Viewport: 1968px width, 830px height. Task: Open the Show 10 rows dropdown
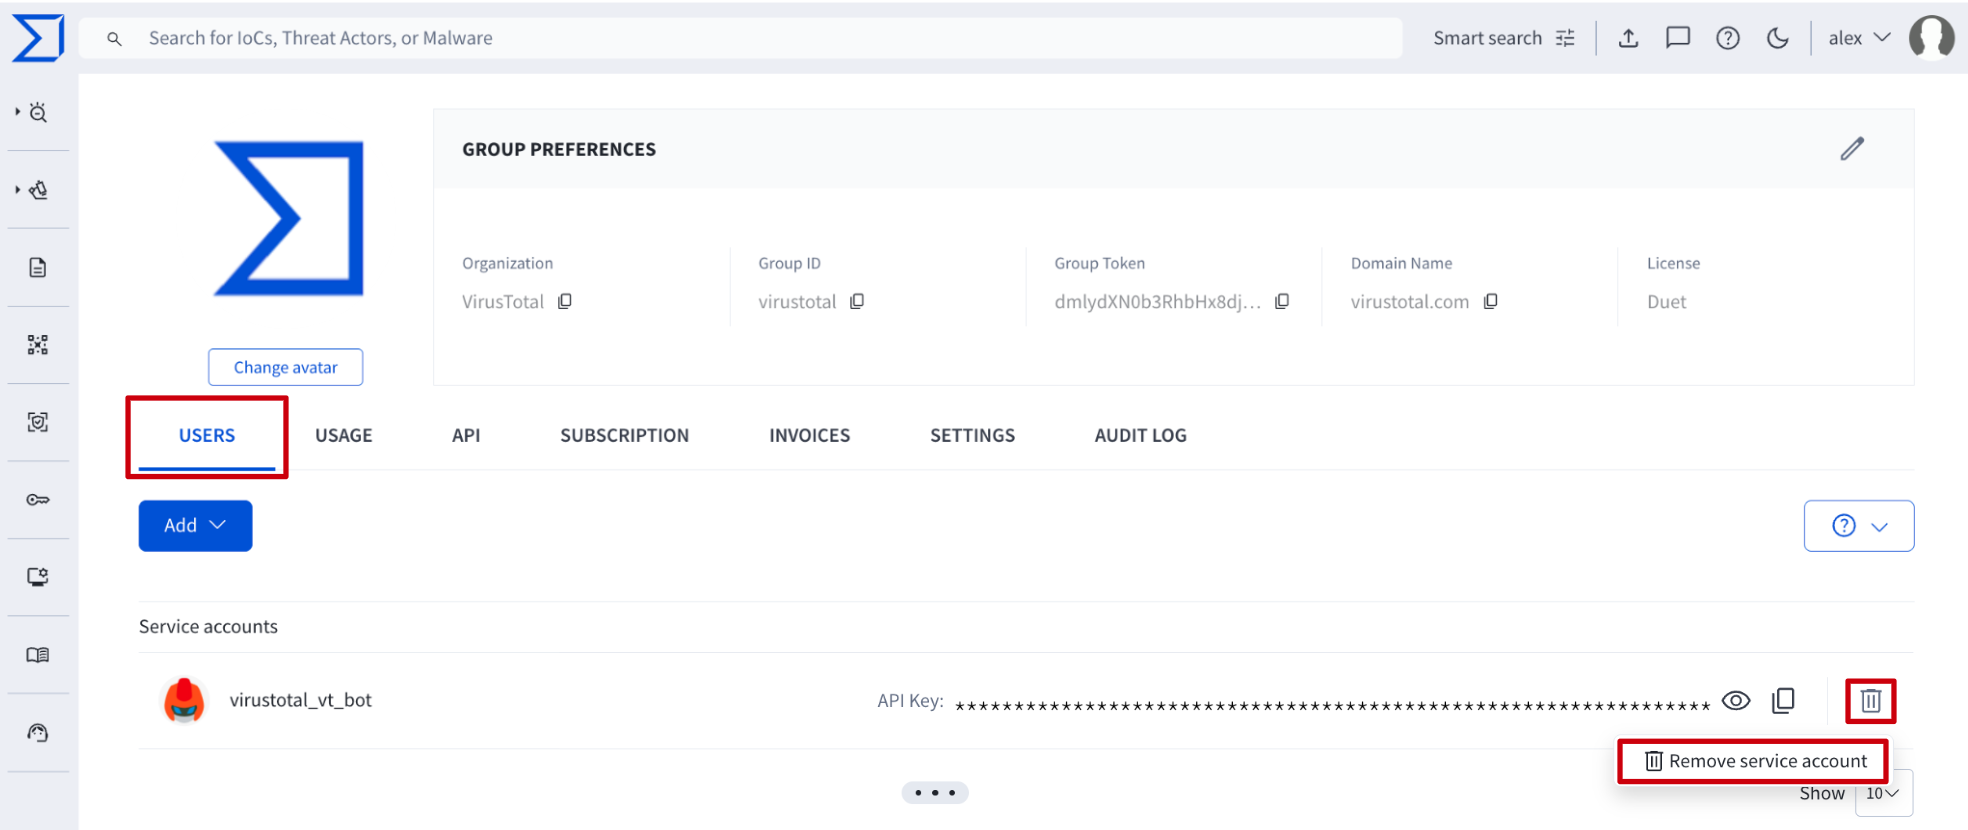1883,793
